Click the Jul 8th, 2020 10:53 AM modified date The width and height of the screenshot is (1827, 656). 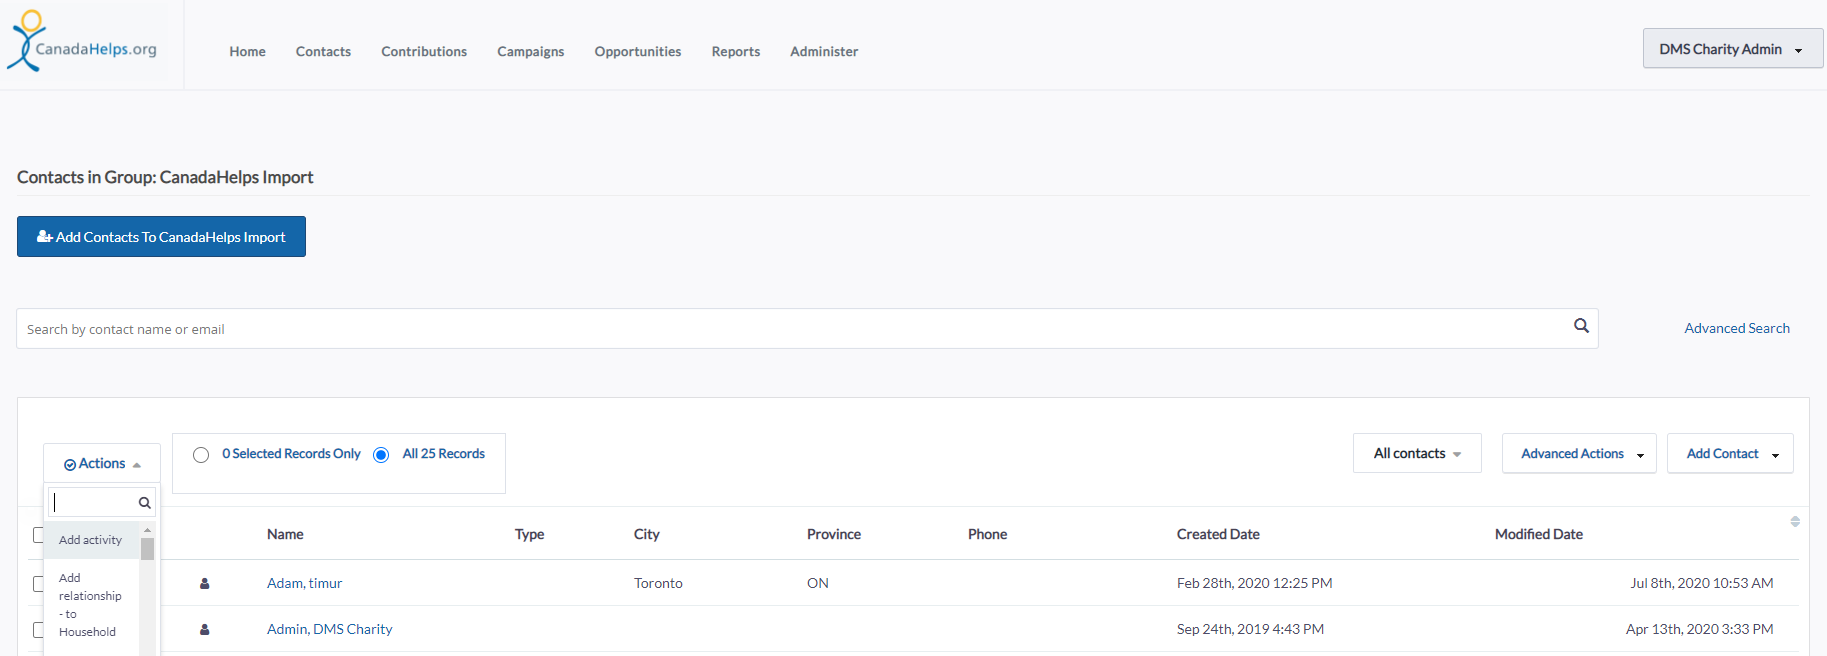[x=1702, y=583]
